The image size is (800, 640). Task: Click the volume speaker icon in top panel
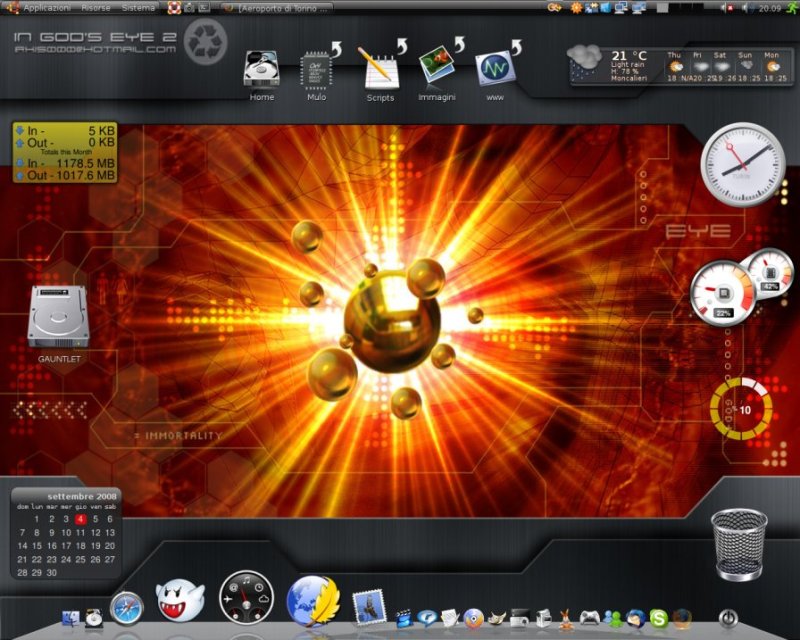[745, 7]
